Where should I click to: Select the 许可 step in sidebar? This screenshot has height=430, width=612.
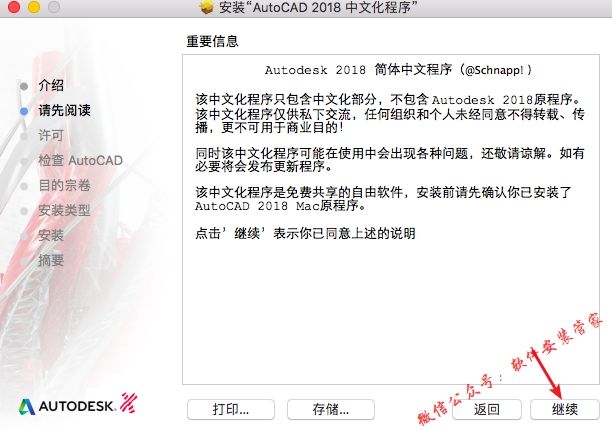coord(51,135)
